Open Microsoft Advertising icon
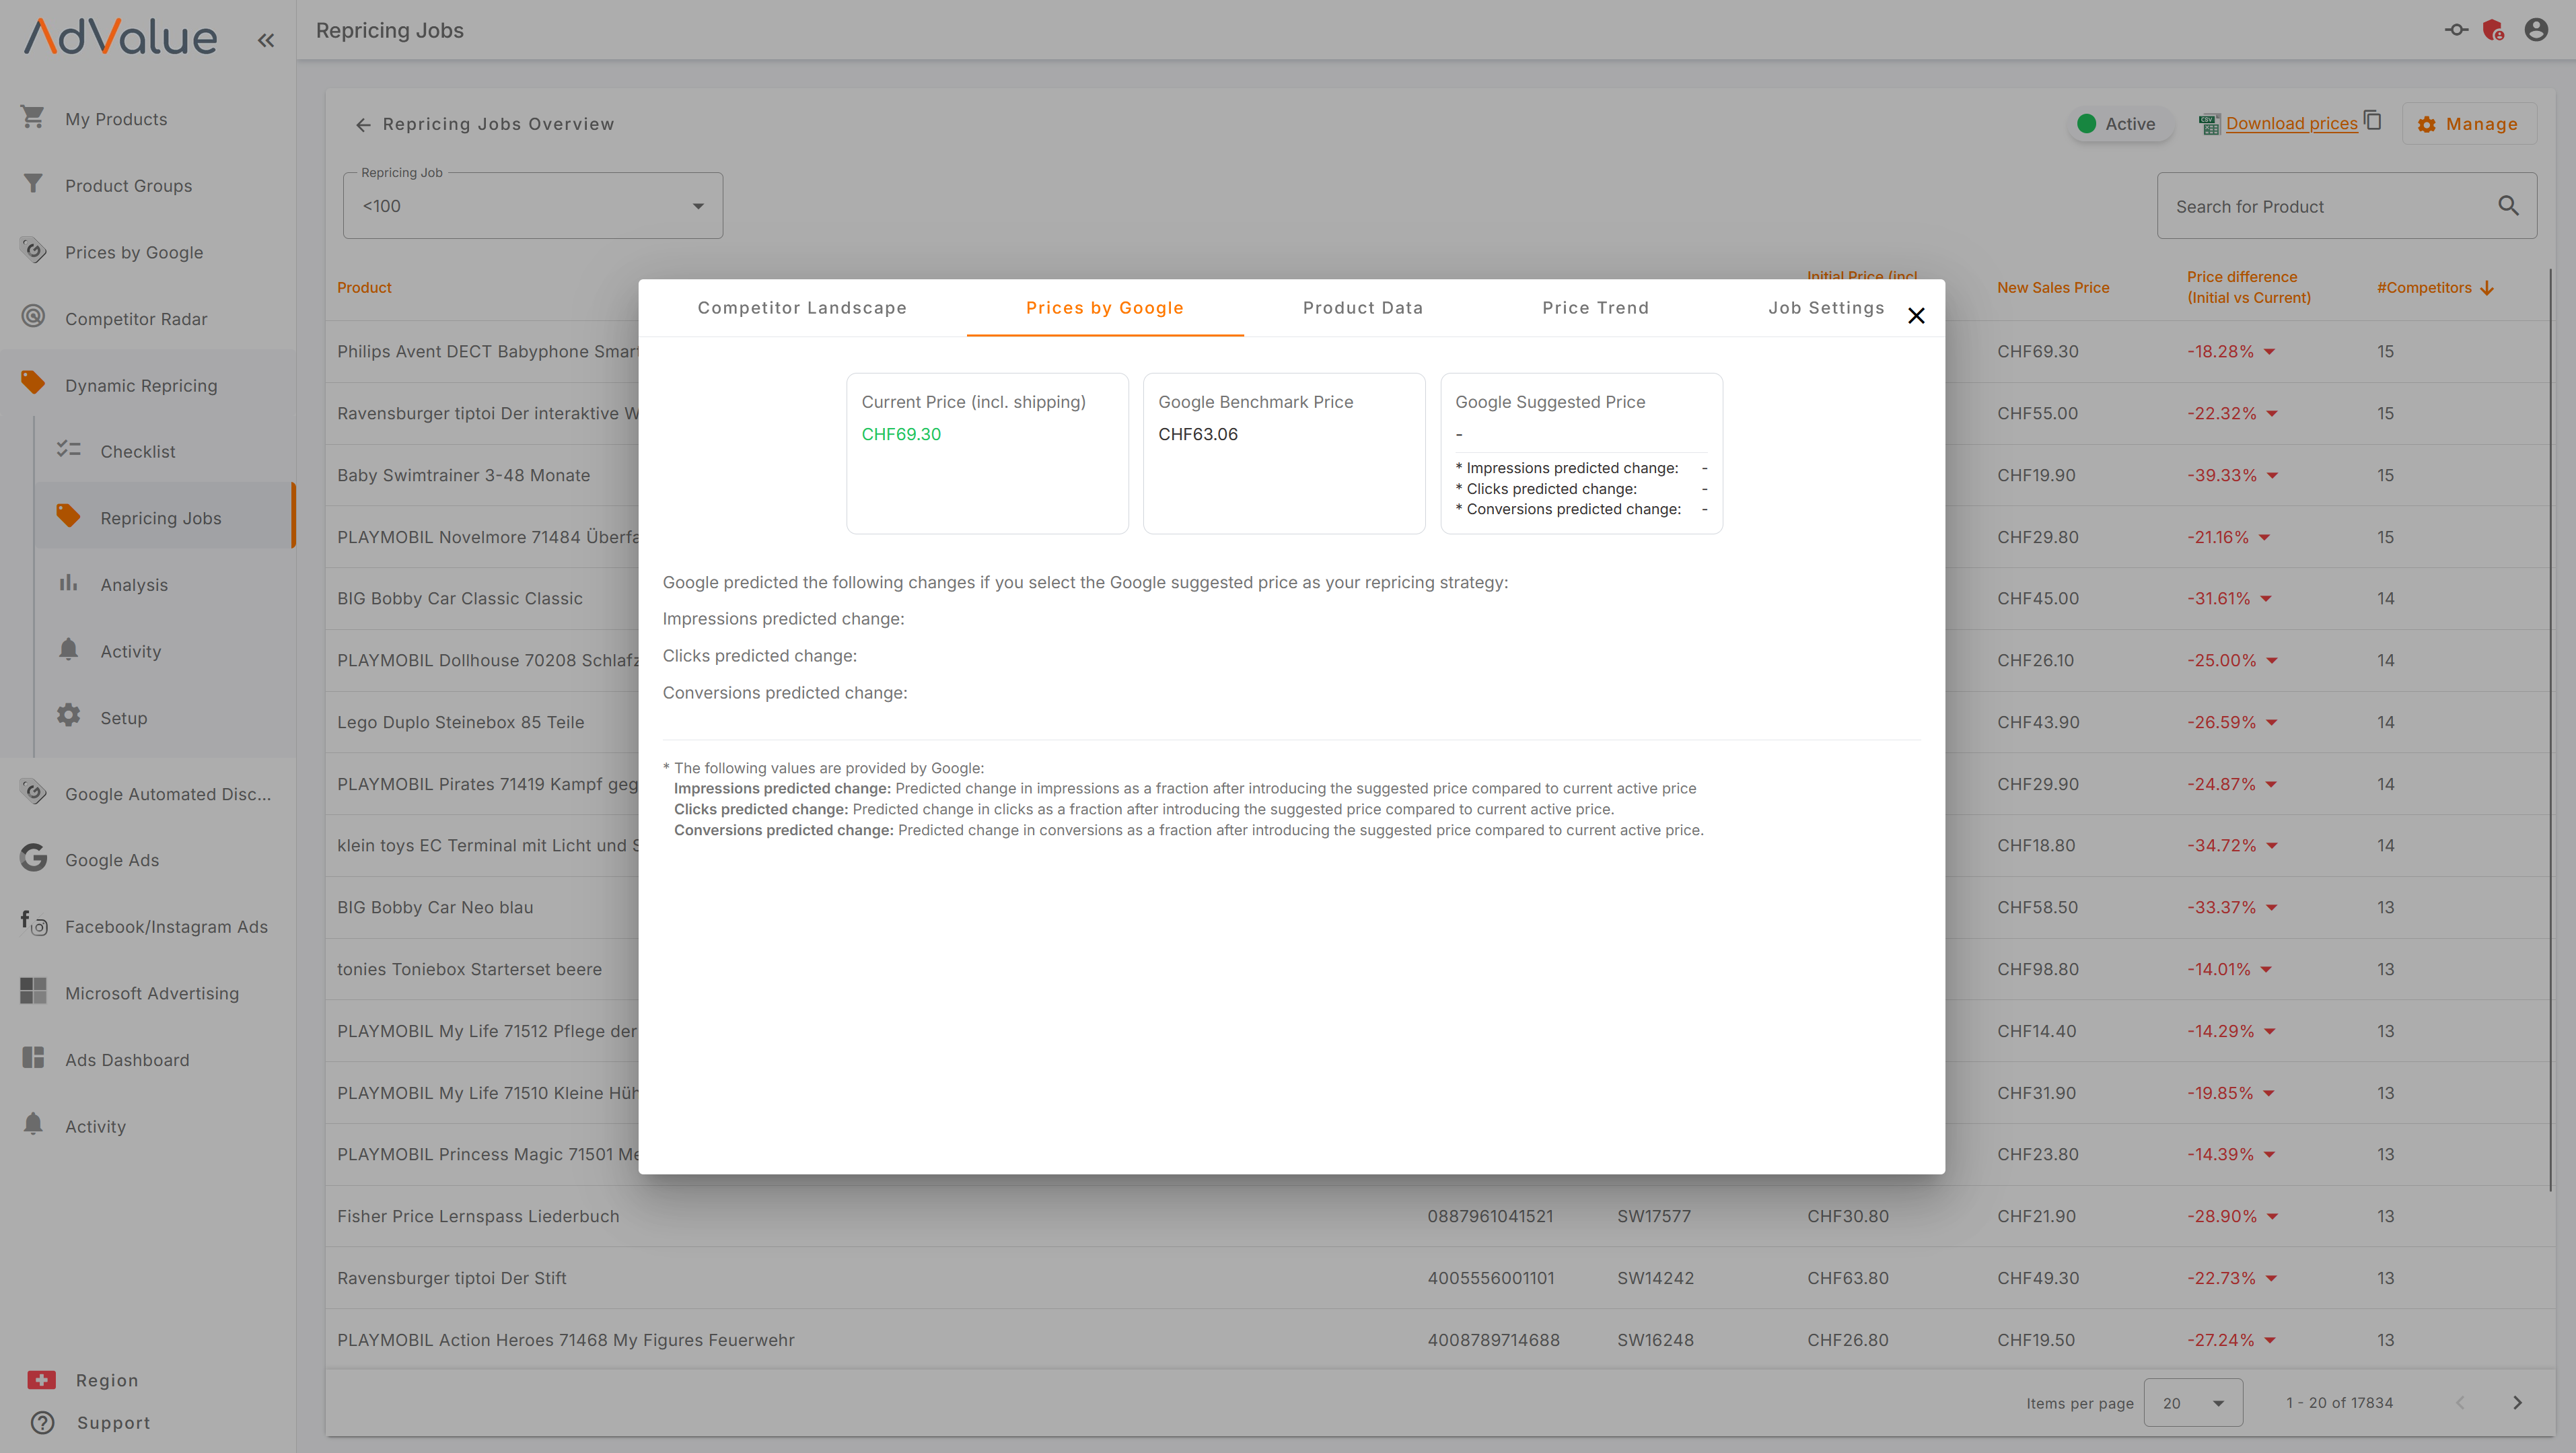The width and height of the screenshot is (2576, 1453). (x=33, y=992)
